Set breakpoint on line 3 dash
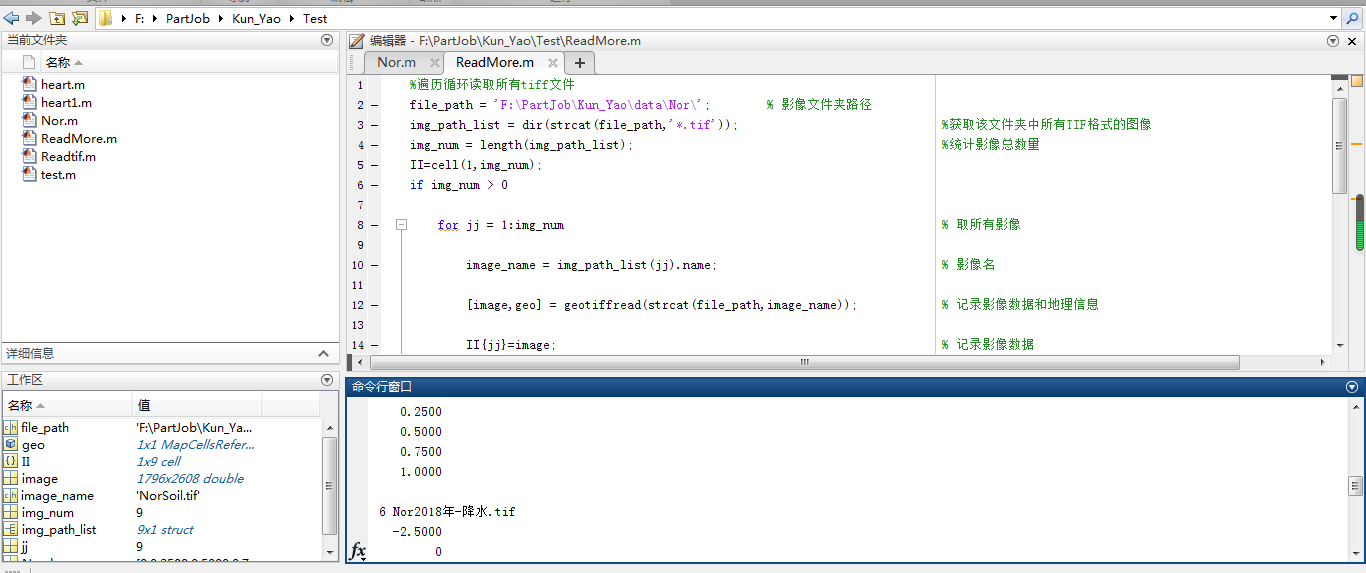Screen dimensions: 1366x573 (374, 125)
